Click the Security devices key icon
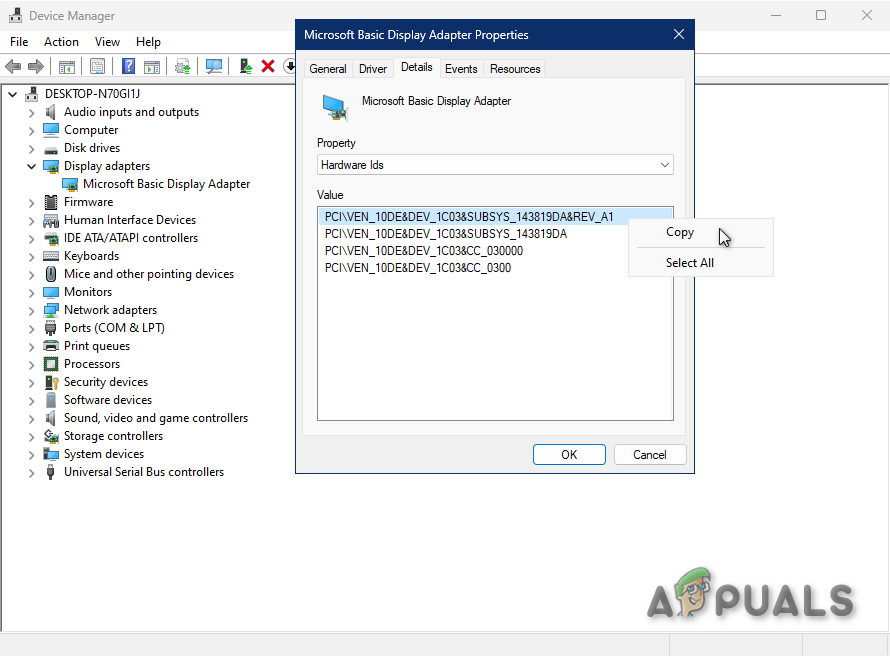The width and height of the screenshot is (890, 656). tap(51, 382)
